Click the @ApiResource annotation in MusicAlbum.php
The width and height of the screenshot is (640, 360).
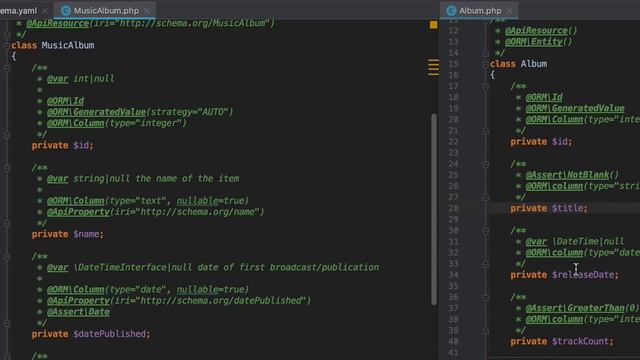(58, 23)
